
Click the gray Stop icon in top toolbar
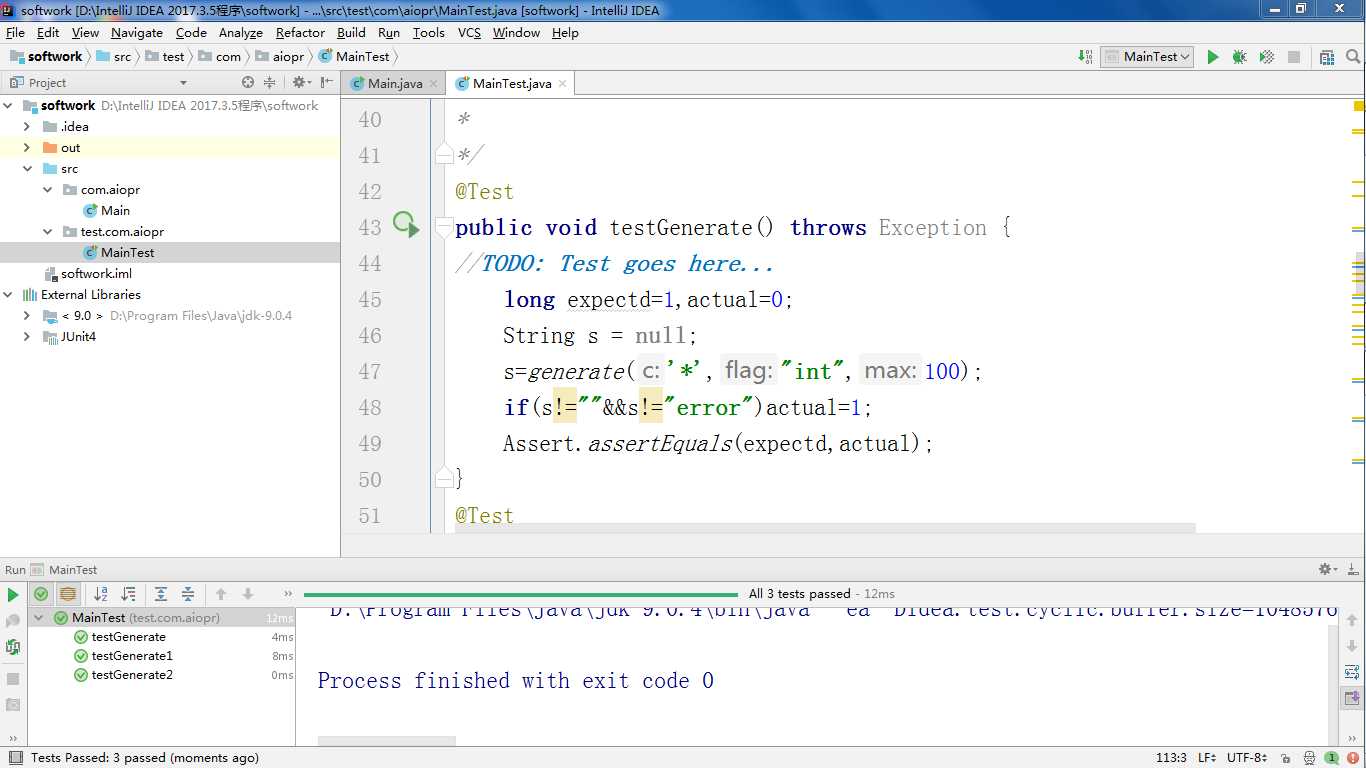(x=1293, y=57)
